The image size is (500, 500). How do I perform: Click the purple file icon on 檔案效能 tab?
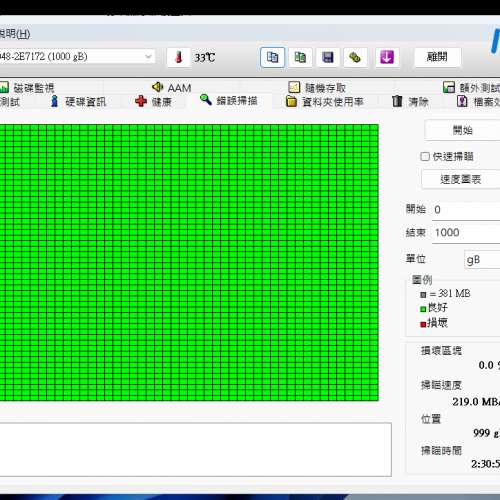click(462, 101)
